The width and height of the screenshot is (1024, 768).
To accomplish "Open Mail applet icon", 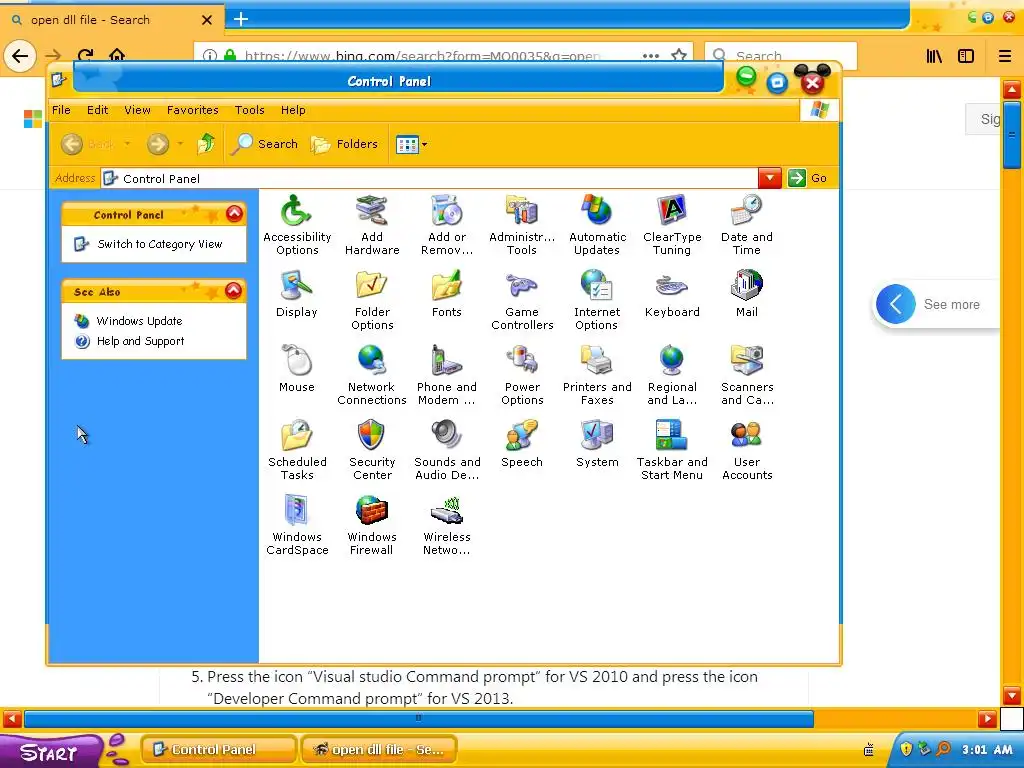I will pos(746,293).
